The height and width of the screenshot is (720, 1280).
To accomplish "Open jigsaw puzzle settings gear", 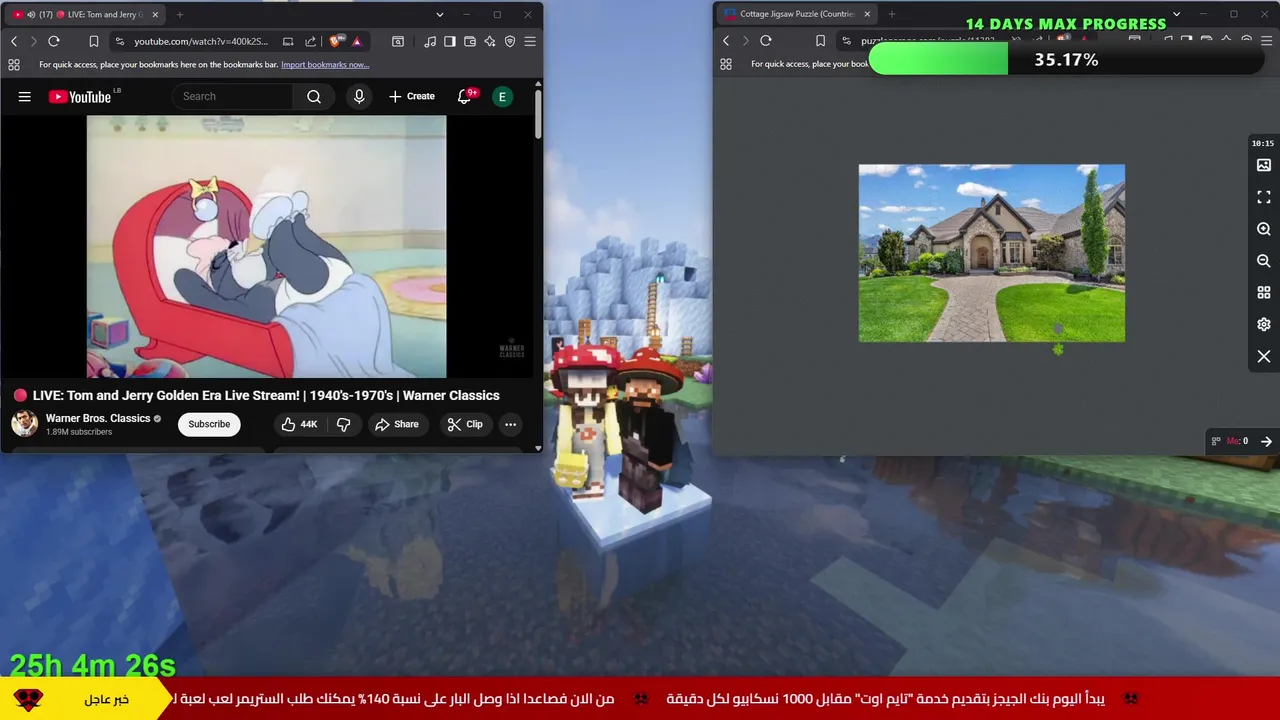I will 1264,324.
